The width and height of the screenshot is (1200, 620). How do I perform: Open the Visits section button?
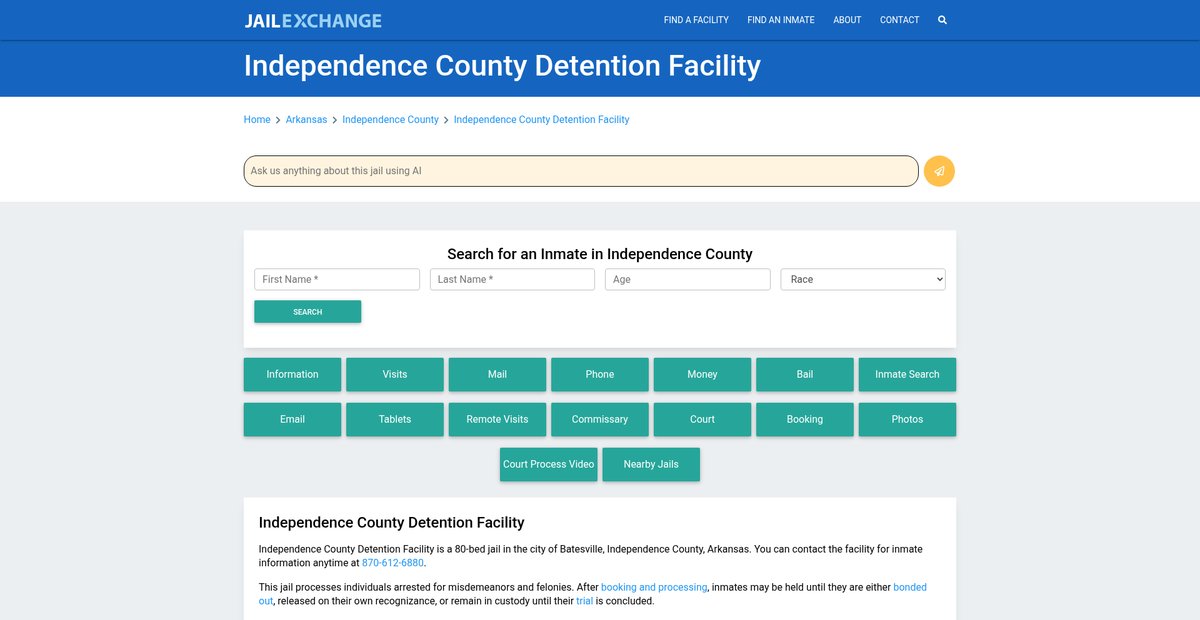click(395, 374)
